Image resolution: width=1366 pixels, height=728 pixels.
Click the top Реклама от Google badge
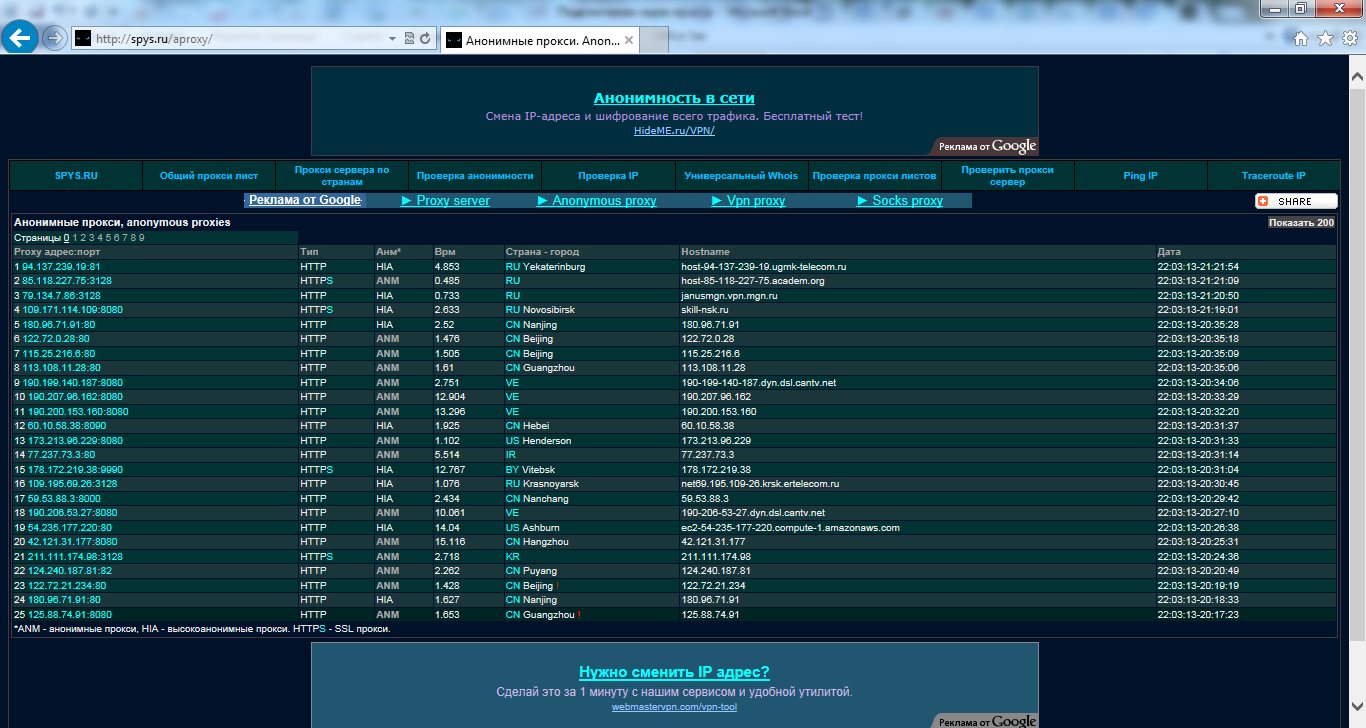986,146
